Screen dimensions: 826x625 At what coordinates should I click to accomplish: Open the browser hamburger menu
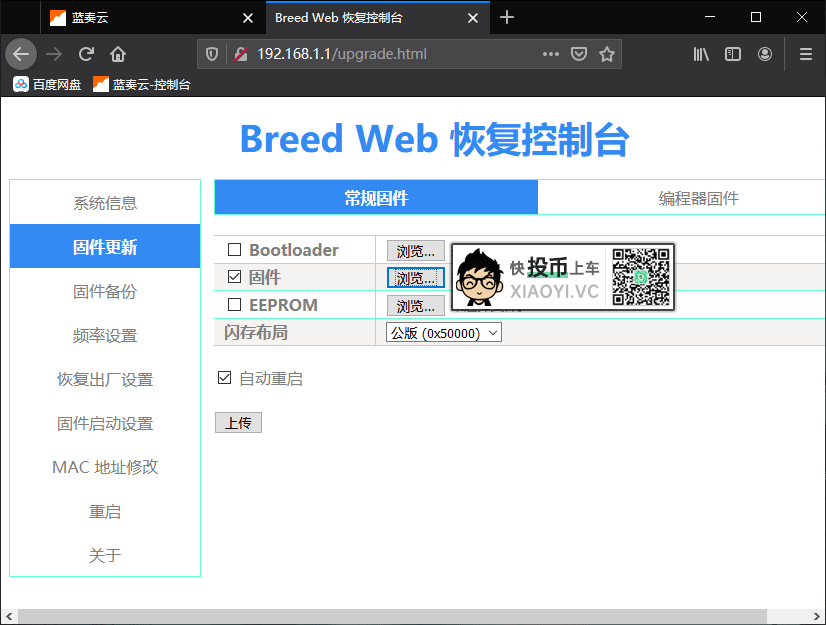pos(804,54)
